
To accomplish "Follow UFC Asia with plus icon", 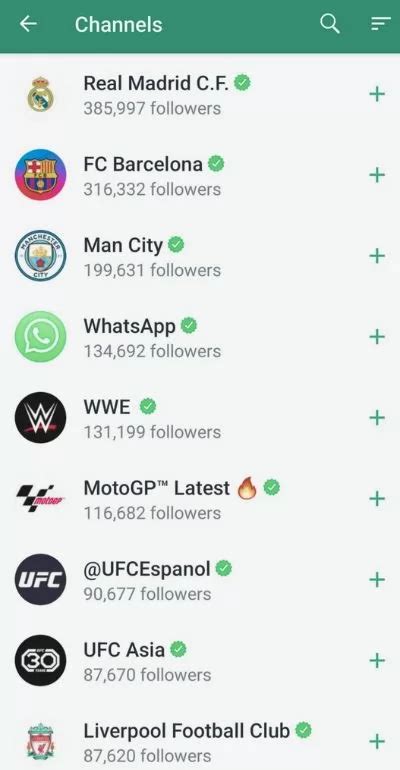I will [x=377, y=660].
